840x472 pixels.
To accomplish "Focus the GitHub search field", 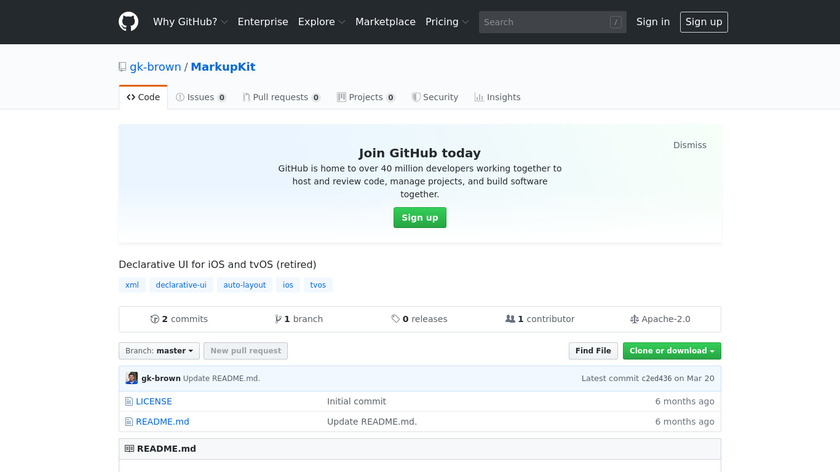I will click(x=545, y=22).
